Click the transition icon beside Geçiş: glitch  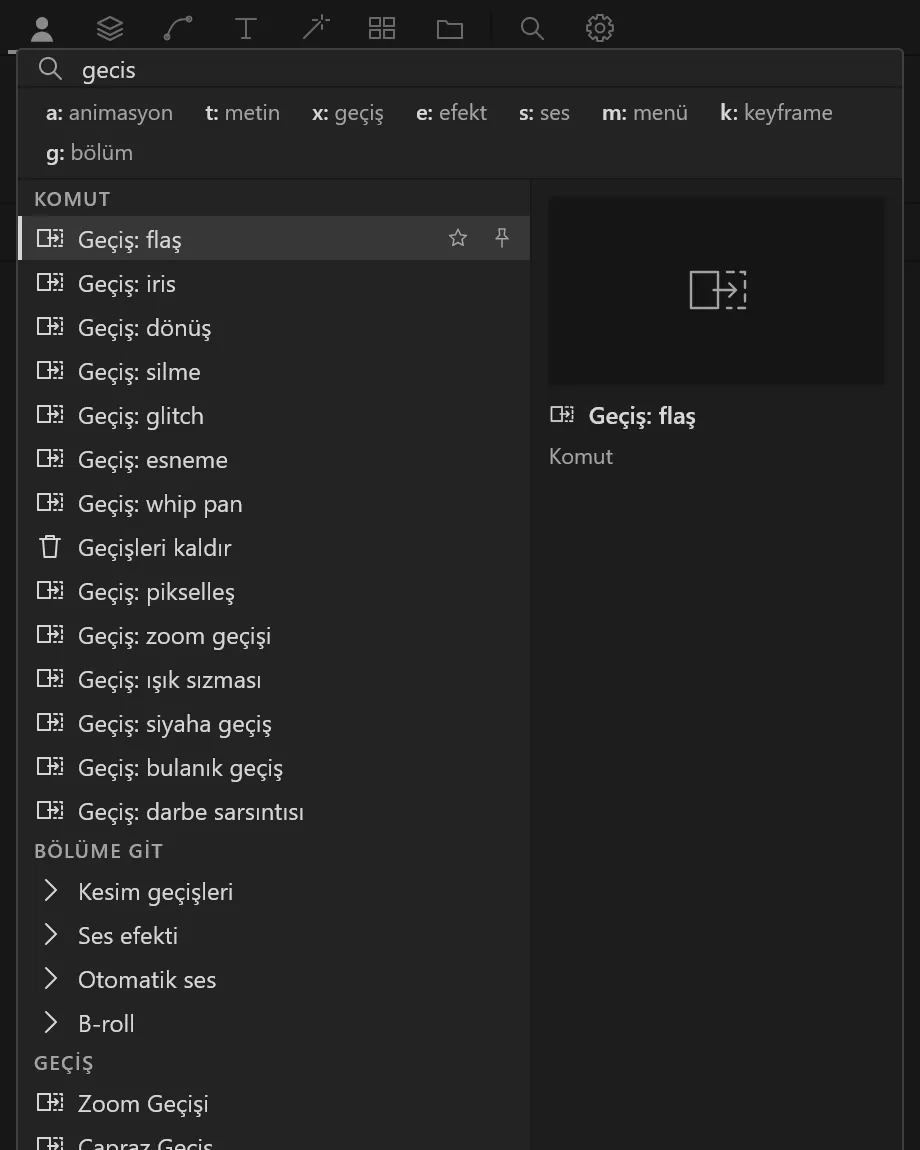50,414
